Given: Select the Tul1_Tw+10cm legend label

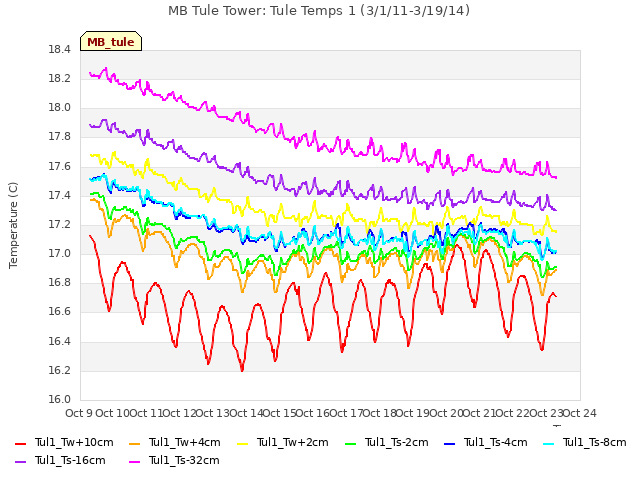Looking at the screenshot, I should [74, 442].
